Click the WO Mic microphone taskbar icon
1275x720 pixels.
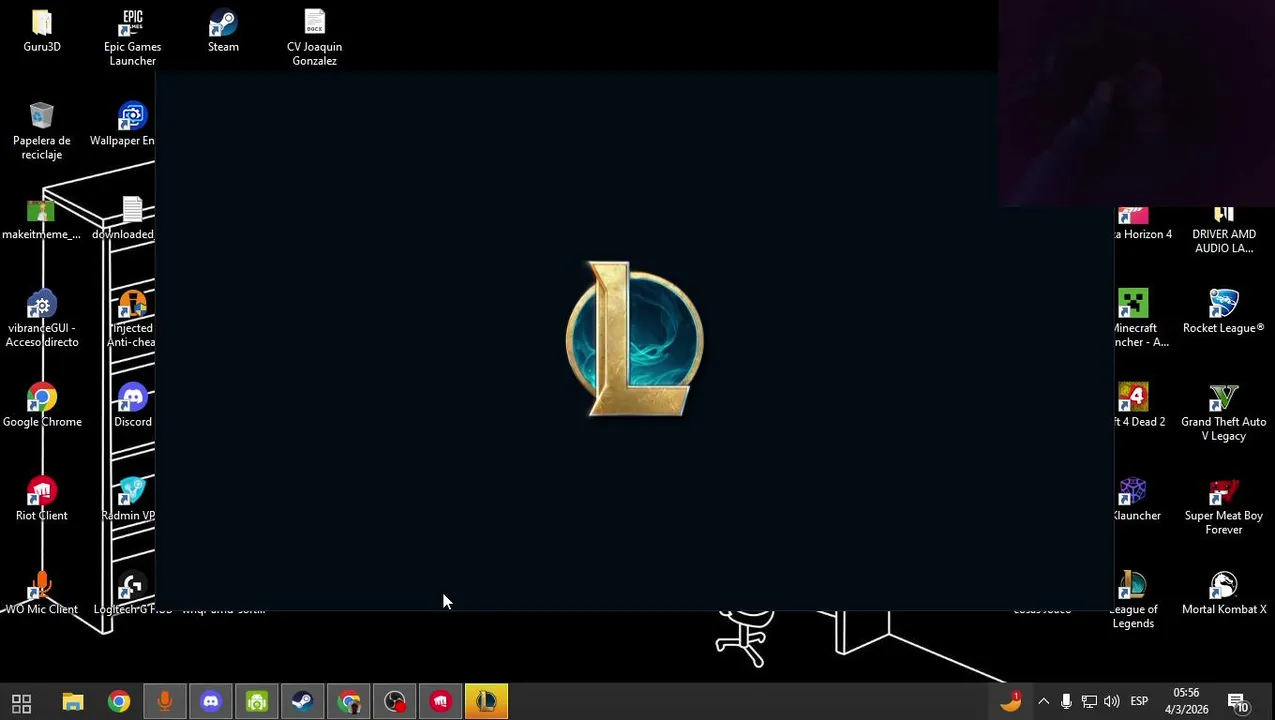[x=165, y=702]
